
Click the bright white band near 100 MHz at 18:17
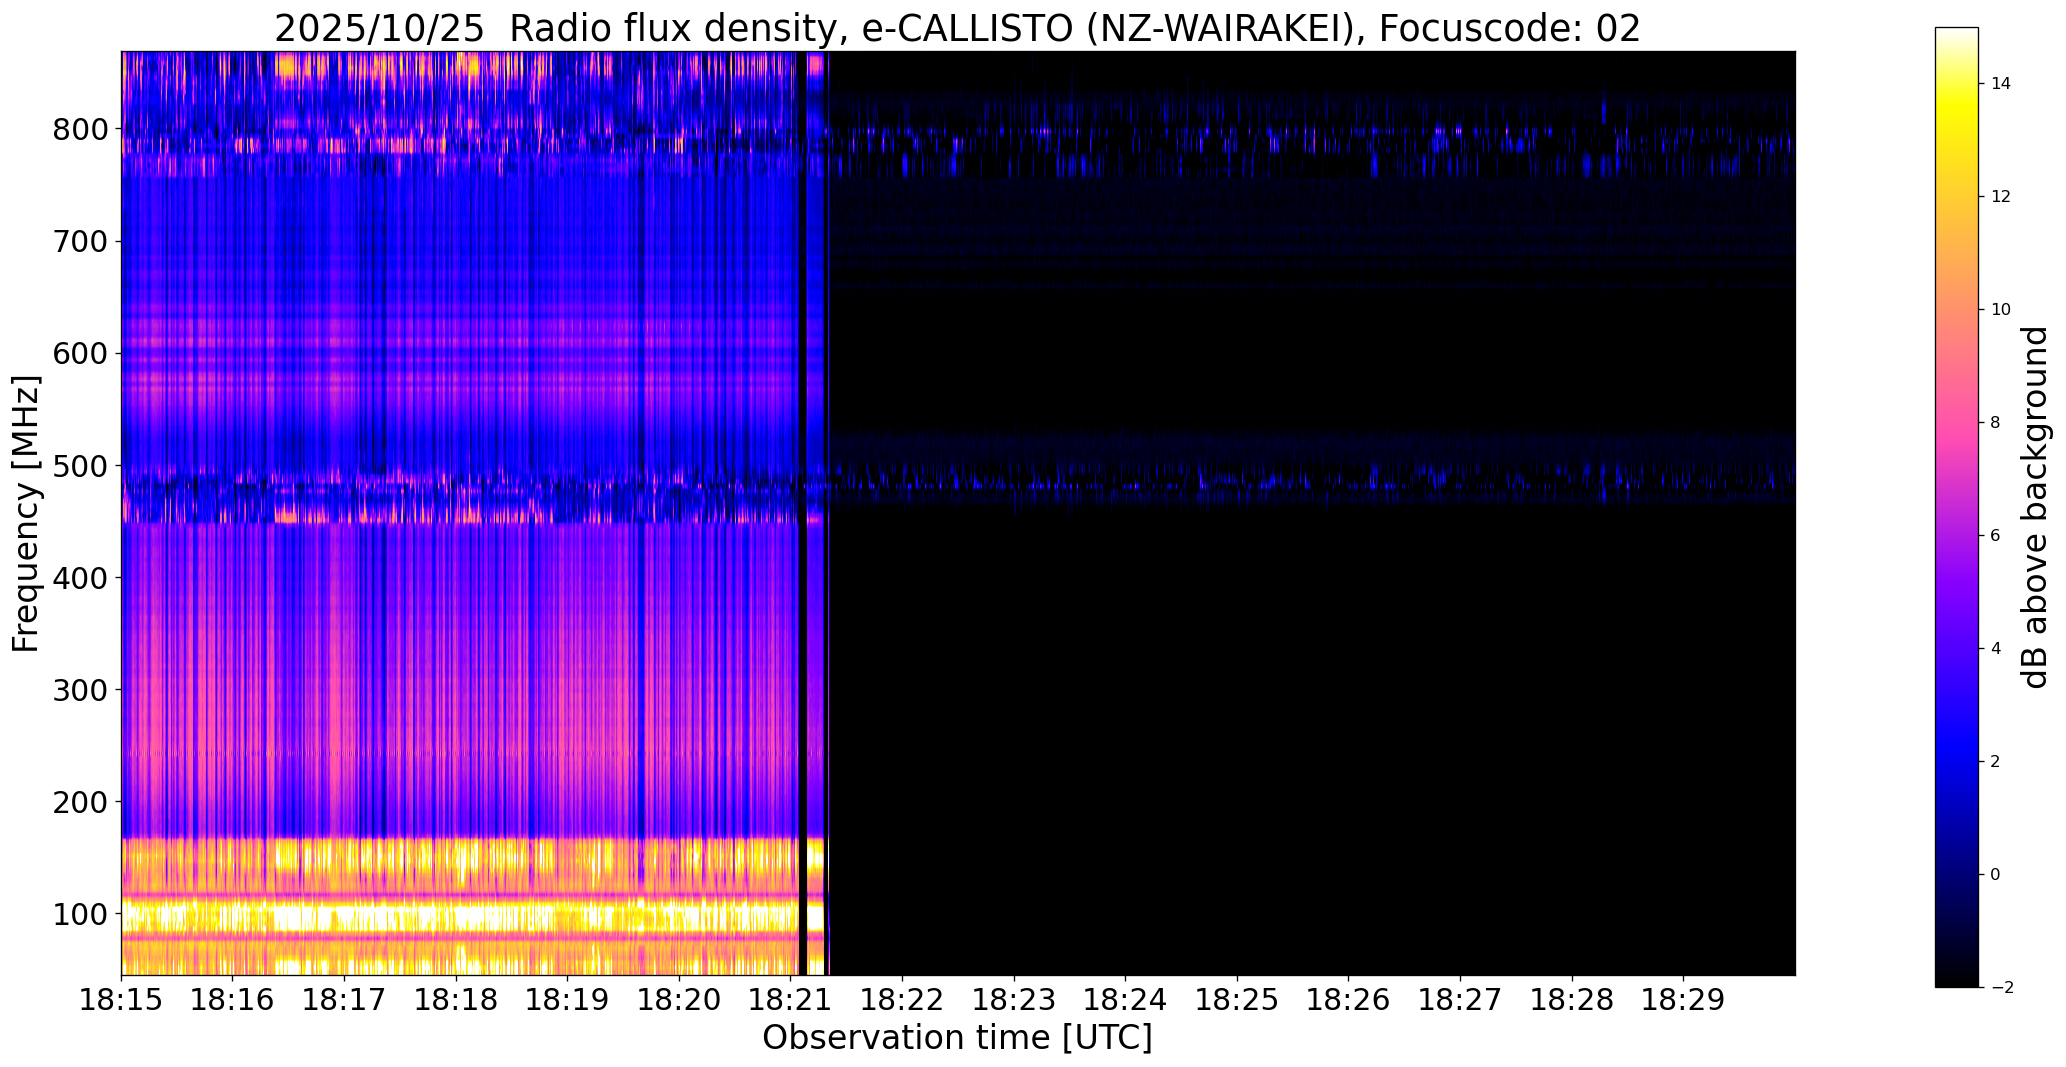[345, 916]
